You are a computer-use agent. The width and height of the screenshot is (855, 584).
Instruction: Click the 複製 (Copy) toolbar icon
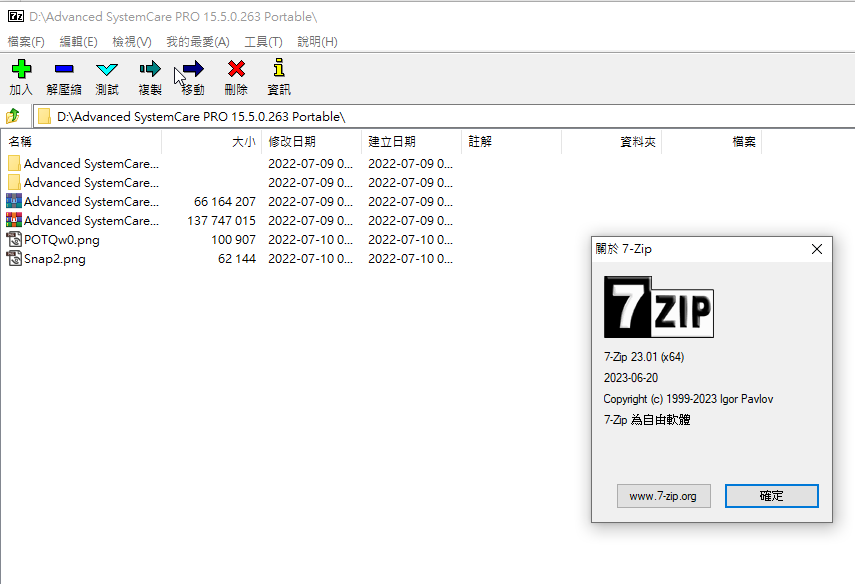[149, 76]
